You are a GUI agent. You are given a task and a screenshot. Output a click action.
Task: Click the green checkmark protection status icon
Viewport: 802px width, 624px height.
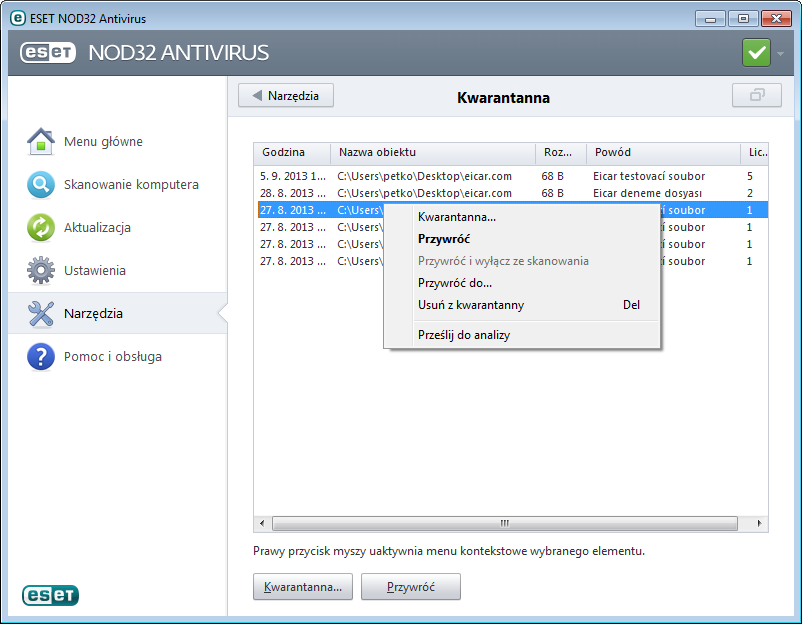756,52
